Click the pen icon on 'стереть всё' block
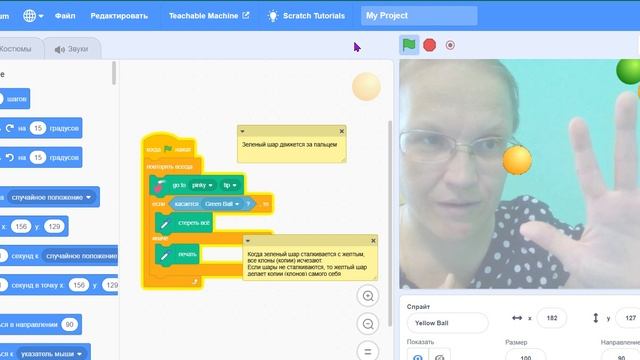The height and width of the screenshot is (360, 640). (x=164, y=224)
